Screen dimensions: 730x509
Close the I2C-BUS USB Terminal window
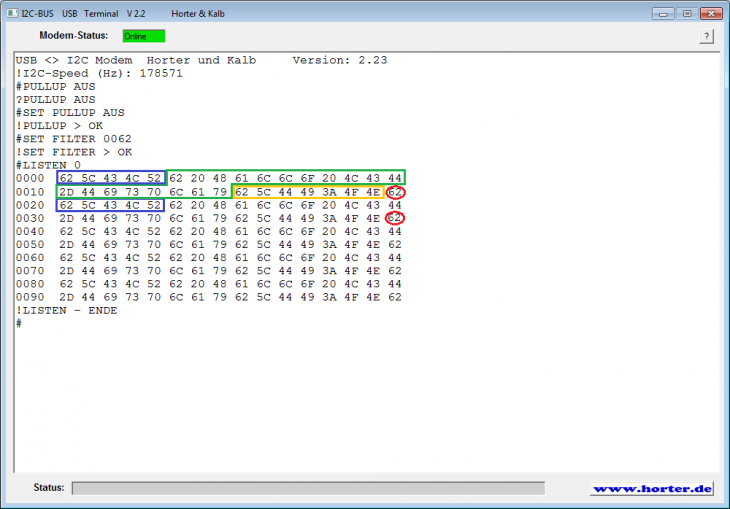(709, 14)
